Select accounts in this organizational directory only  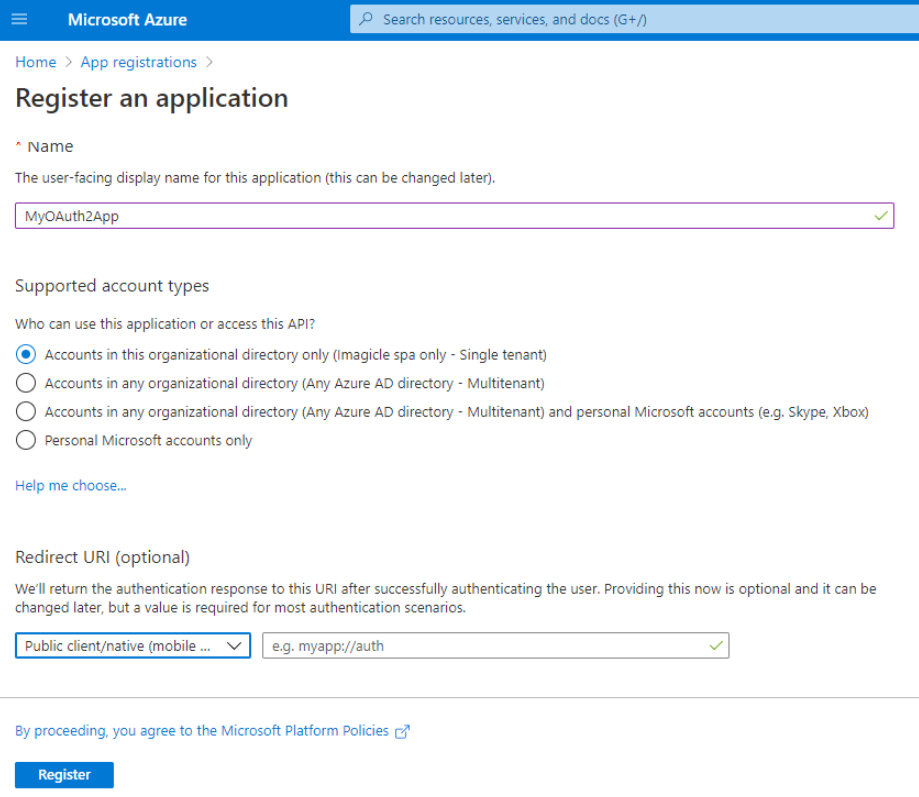click(x=23, y=354)
